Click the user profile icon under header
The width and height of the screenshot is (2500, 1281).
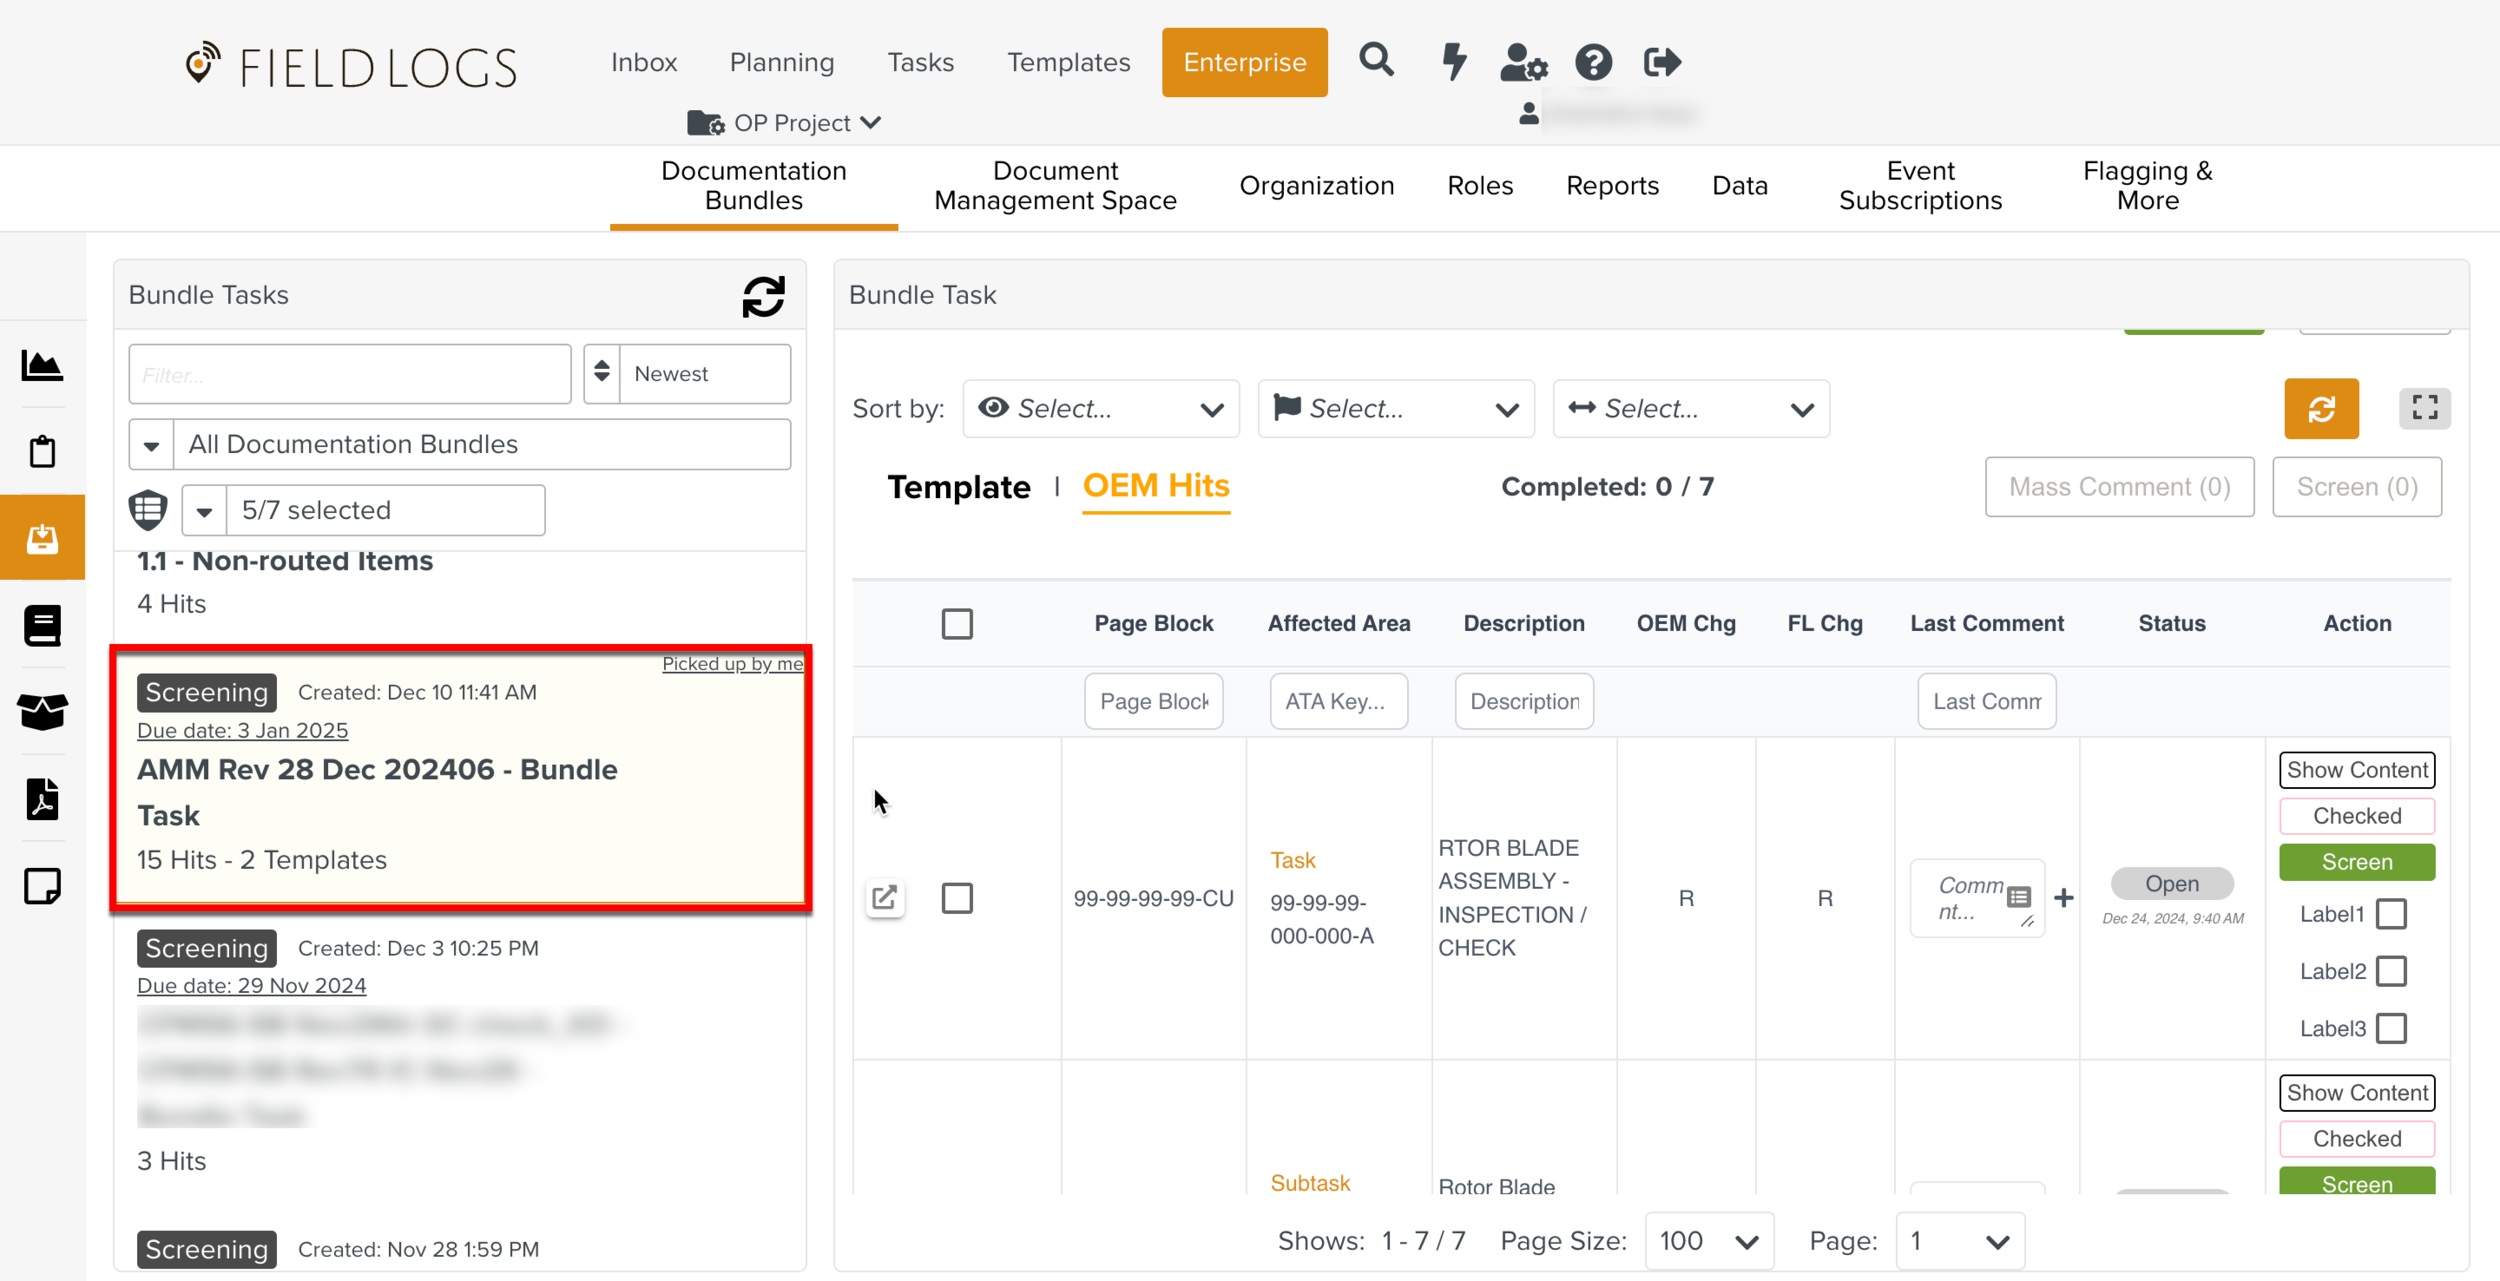pos(1528,113)
